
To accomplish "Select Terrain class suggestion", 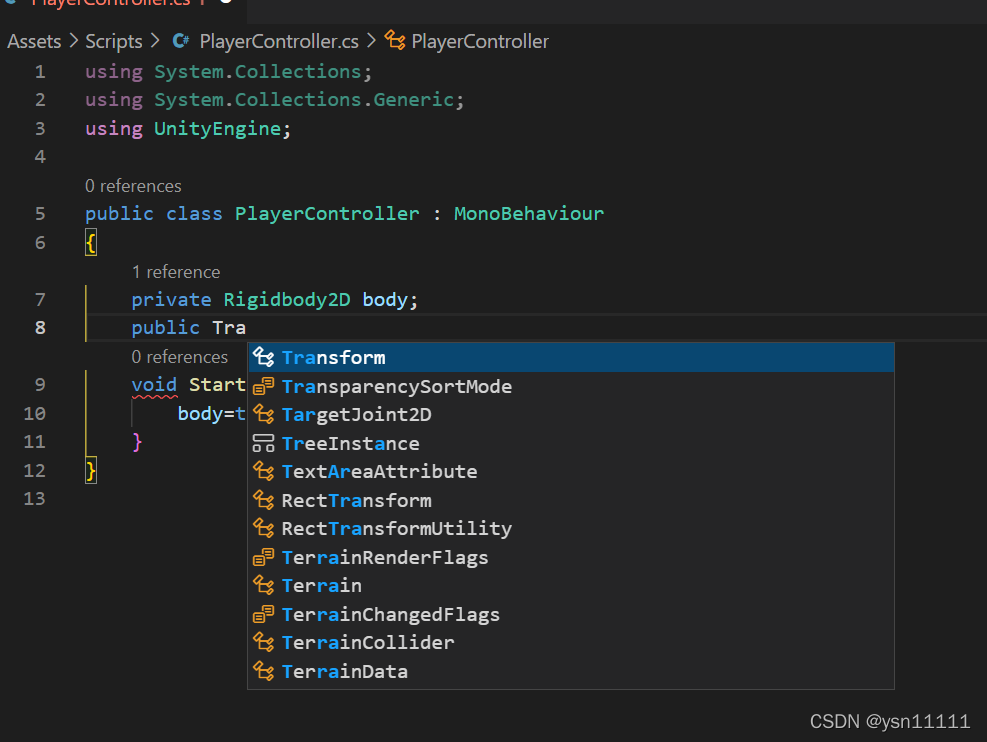I will tap(572, 586).
